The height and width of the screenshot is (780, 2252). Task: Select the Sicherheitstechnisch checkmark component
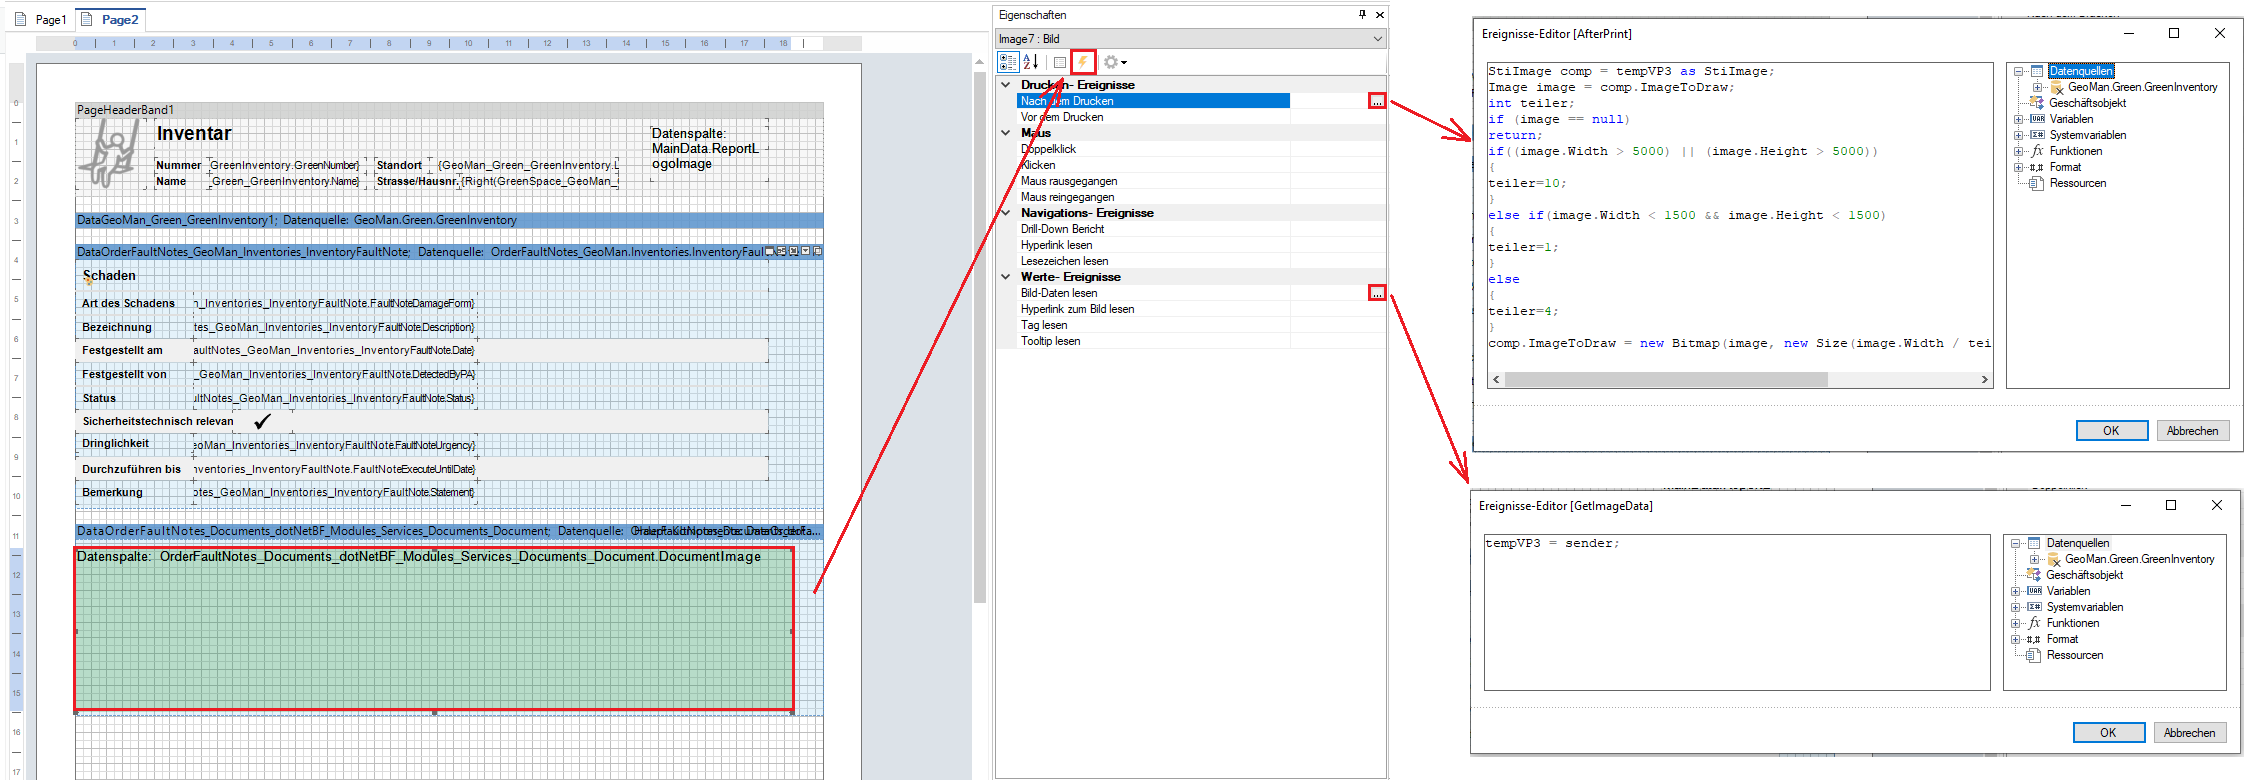[262, 421]
